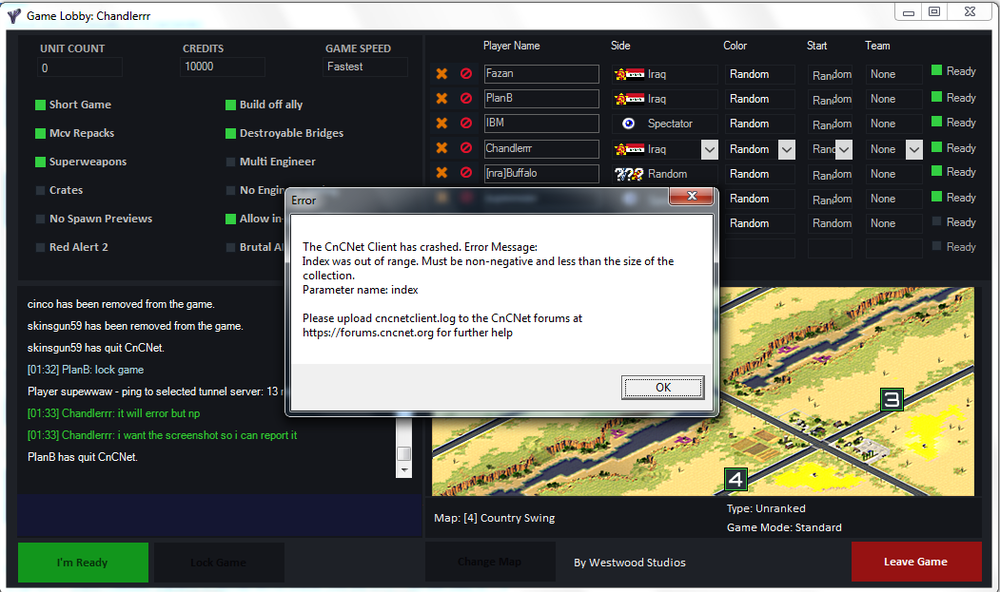Image resolution: width=1000 pixels, height=592 pixels.
Task: Enable the Multi Engineer checkbox
Action: [231, 162]
